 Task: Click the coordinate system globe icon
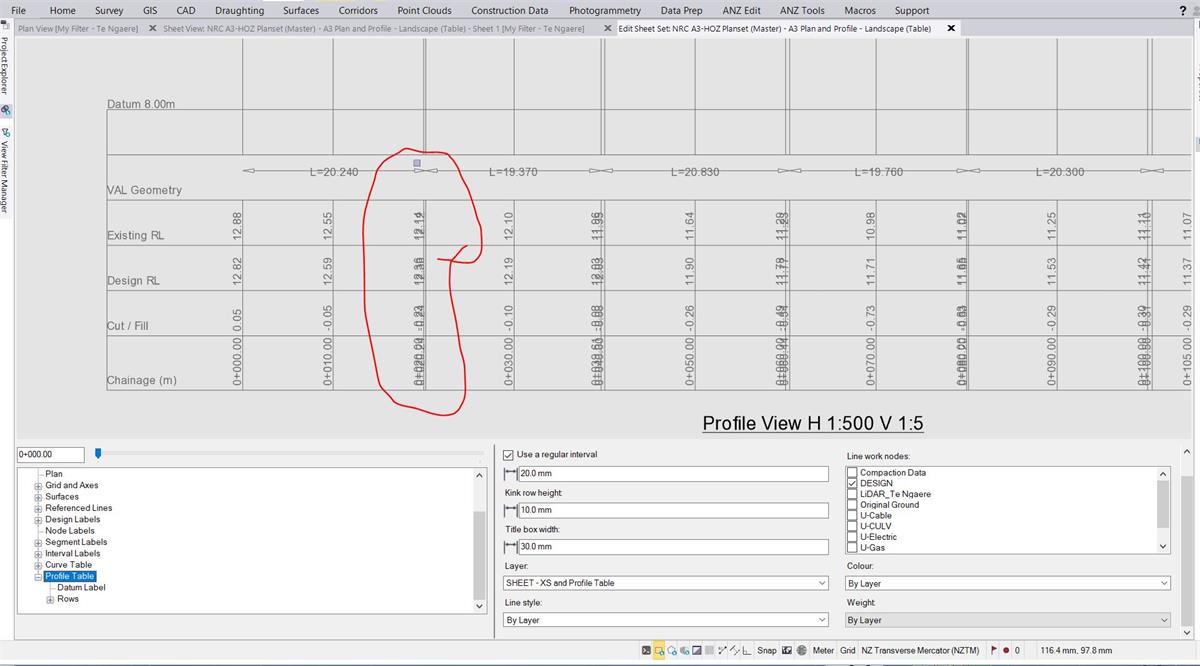pos(801,650)
